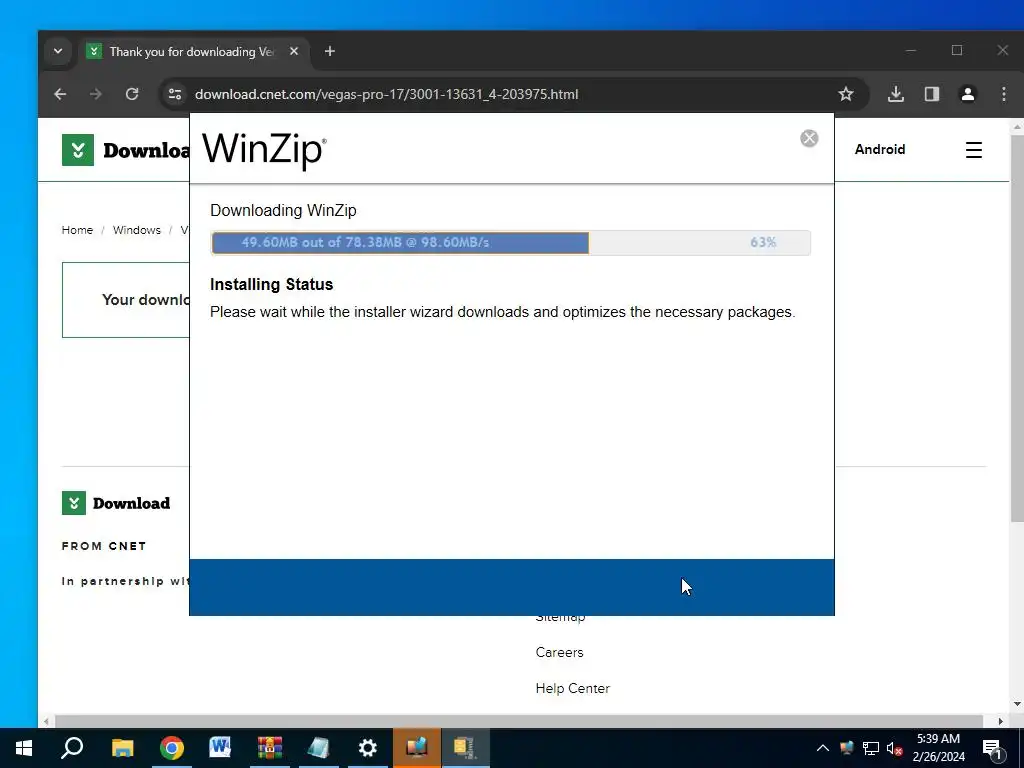Screen dimensions: 1024x768
Task: Click the 'Downloading WinZip' label
Action: 283,210
